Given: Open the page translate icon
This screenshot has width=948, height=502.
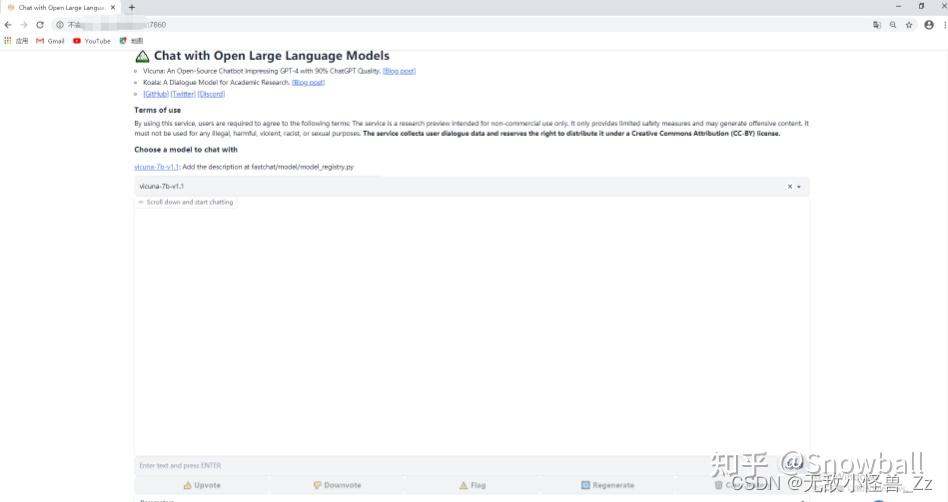Looking at the screenshot, I should pos(877,25).
